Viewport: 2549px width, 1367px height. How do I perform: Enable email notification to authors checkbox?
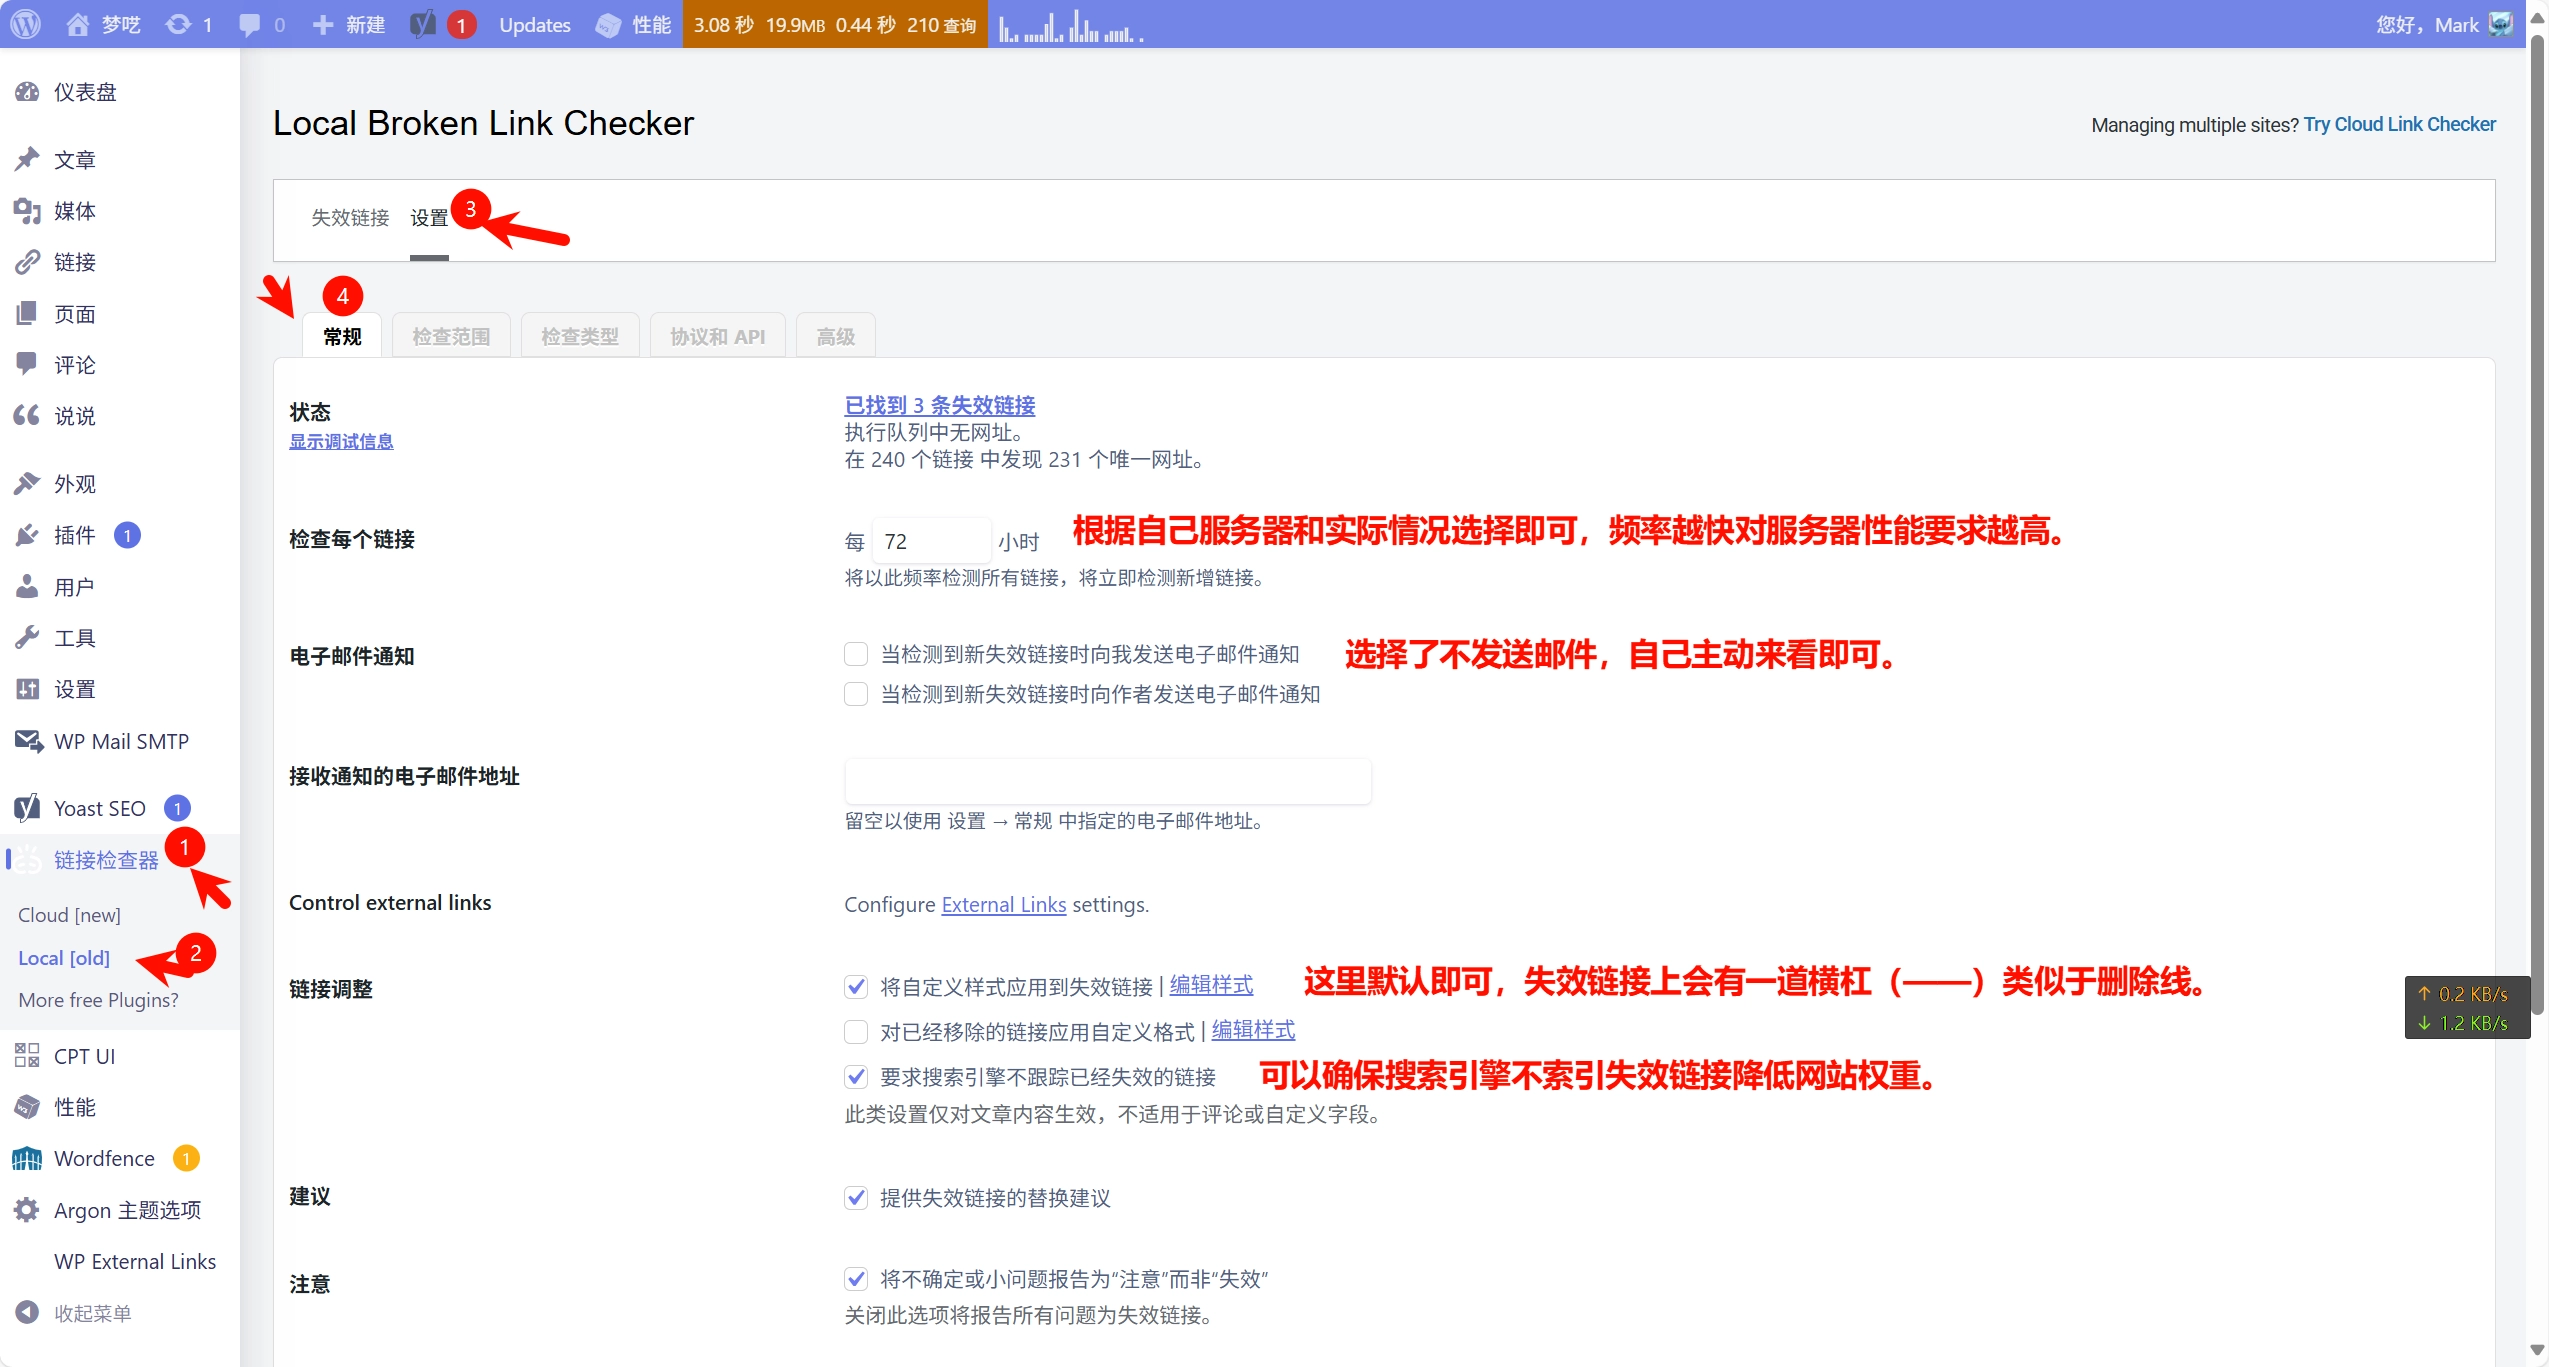pos(856,694)
